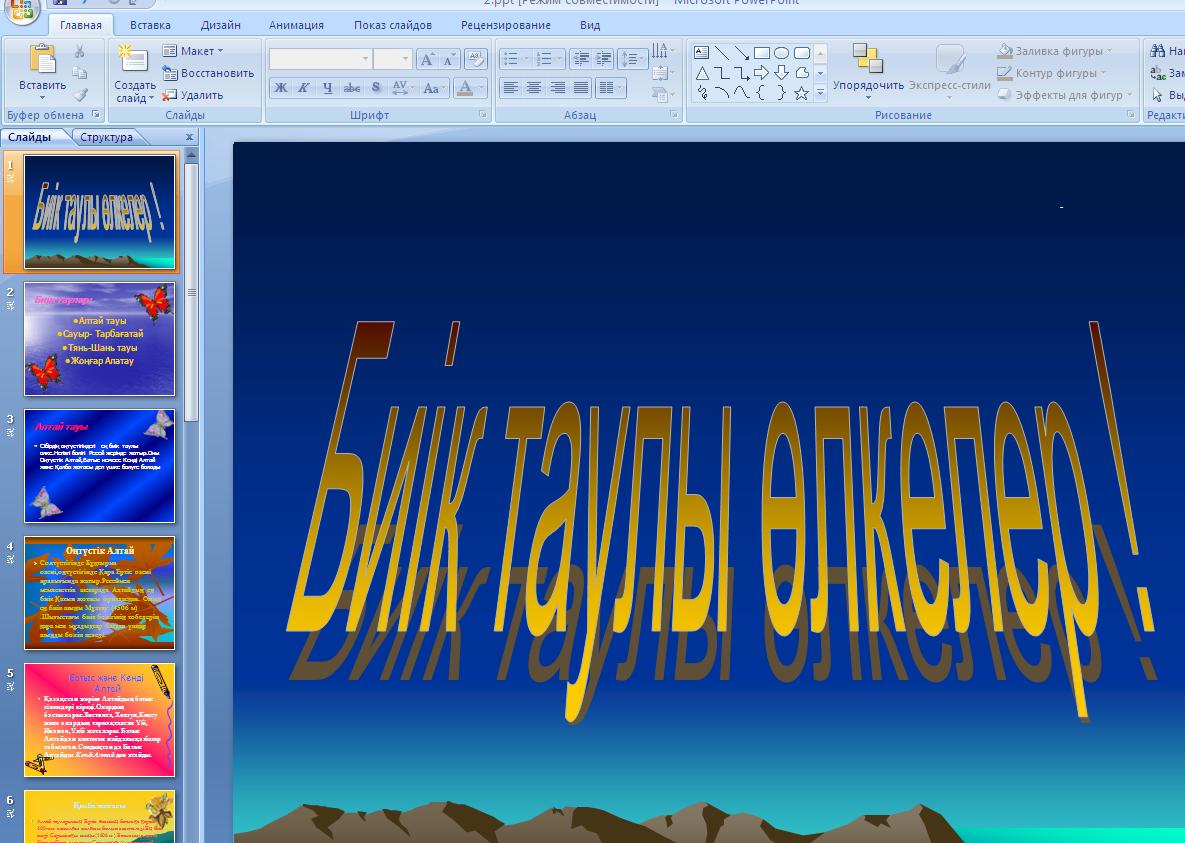Select the triangle shape

[701, 73]
